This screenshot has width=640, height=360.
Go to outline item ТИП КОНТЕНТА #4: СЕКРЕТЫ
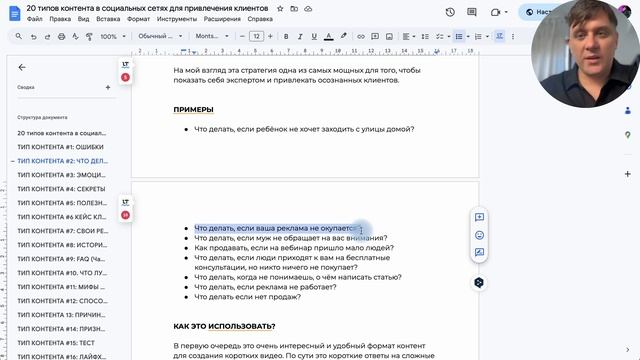click(x=61, y=189)
